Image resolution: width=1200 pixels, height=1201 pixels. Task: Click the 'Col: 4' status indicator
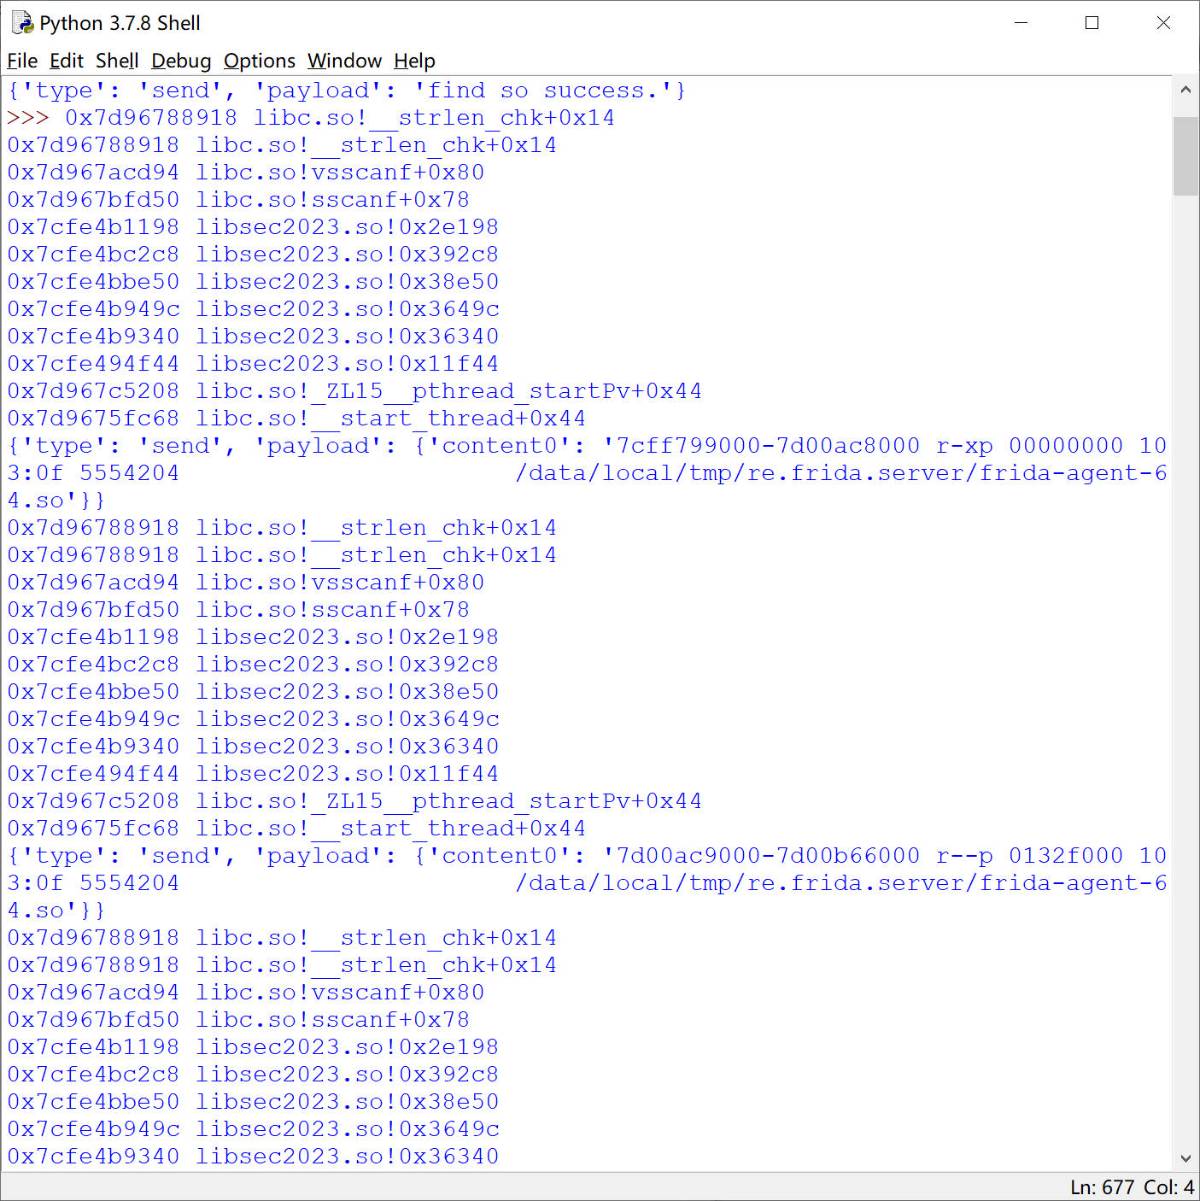[1168, 1187]
